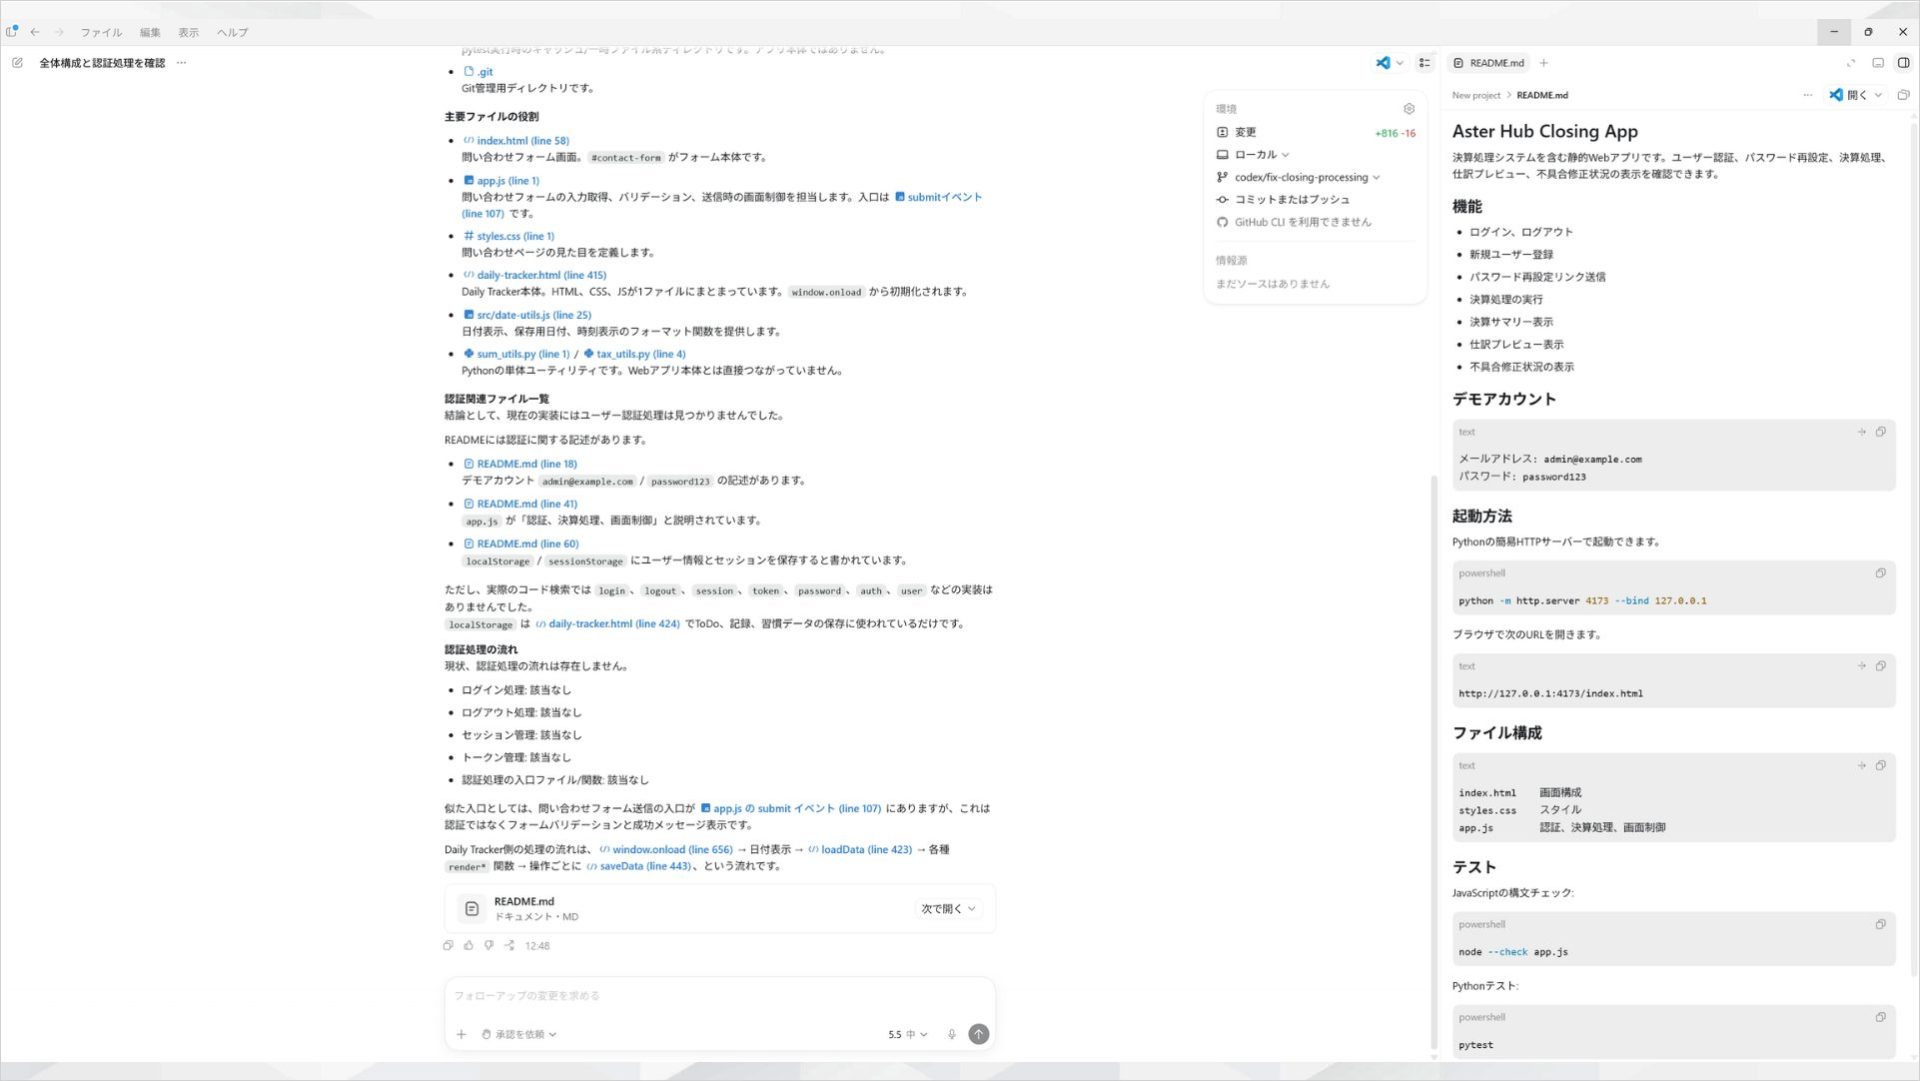This screenshot has width=1920, height=1081.
Task: Open sum_utils.py (line 1) link
Action: point(516,354)
